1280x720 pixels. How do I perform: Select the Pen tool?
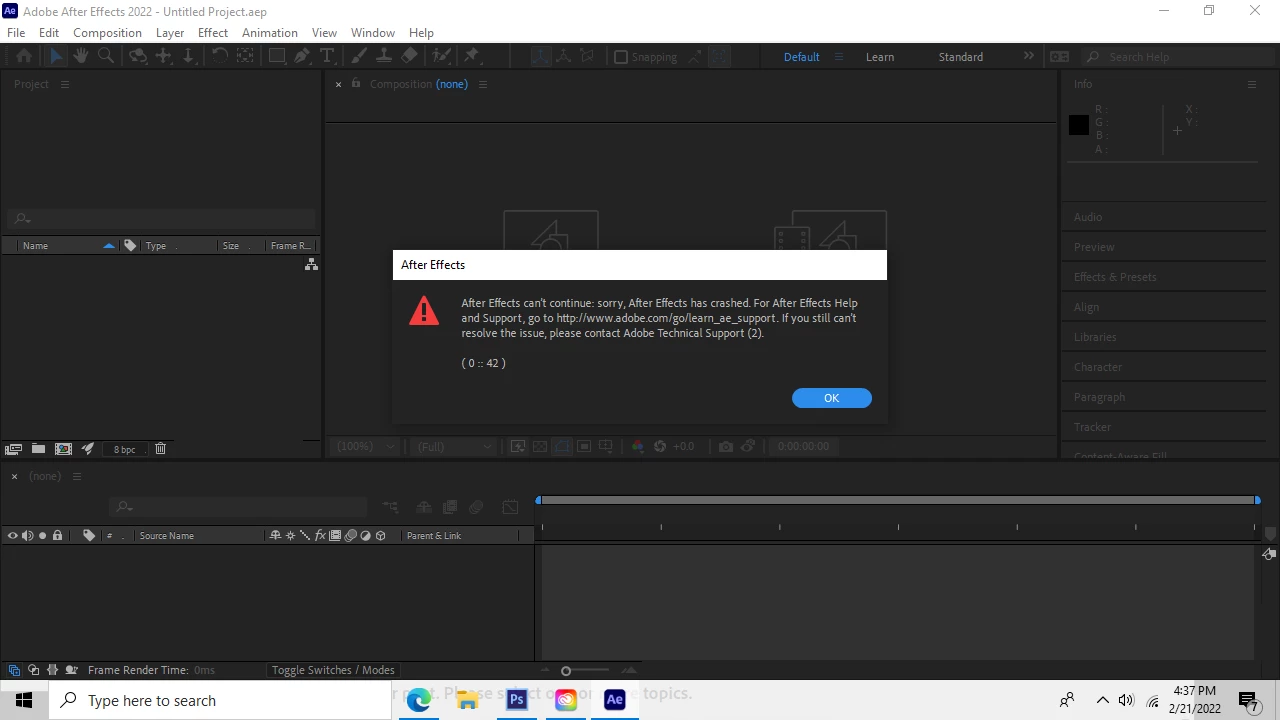click(x=302, y=57)
